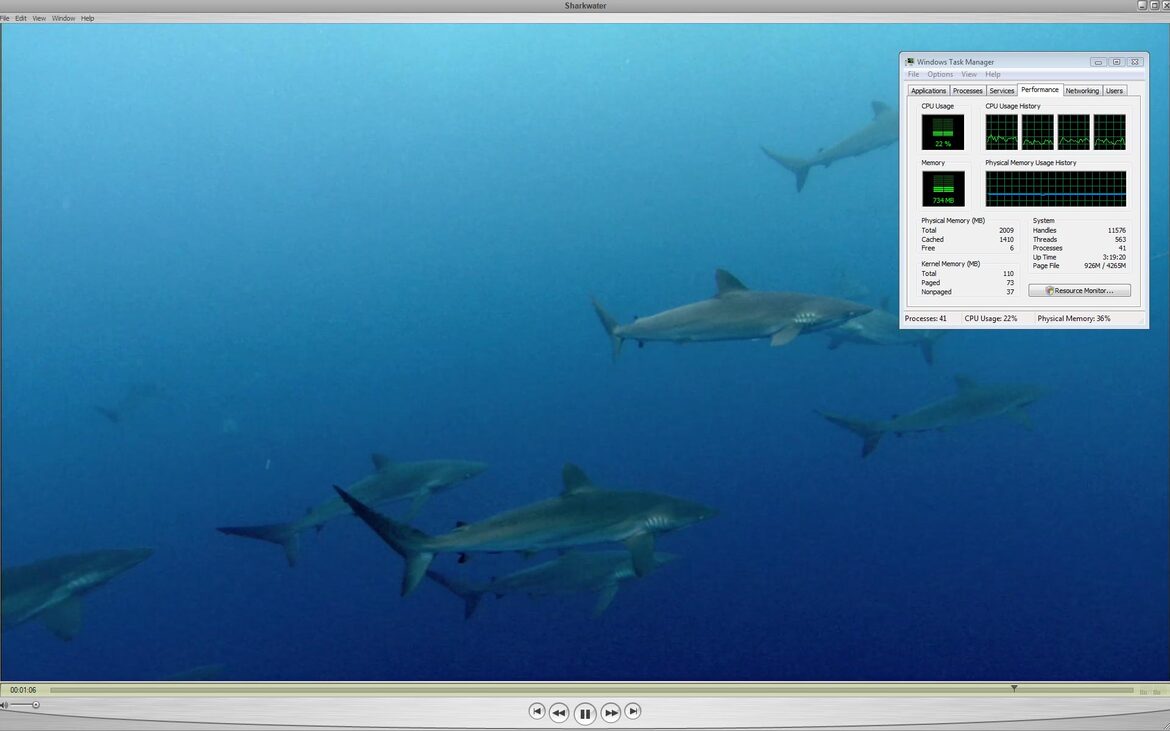The image size is (1170, 731).
Task: Open Resource Monitor from Task Manager
Action: point(1079,290)
